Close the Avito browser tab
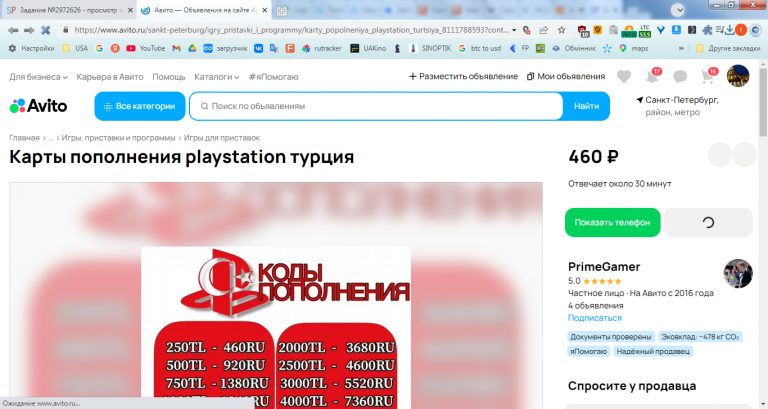 [264, 10]
